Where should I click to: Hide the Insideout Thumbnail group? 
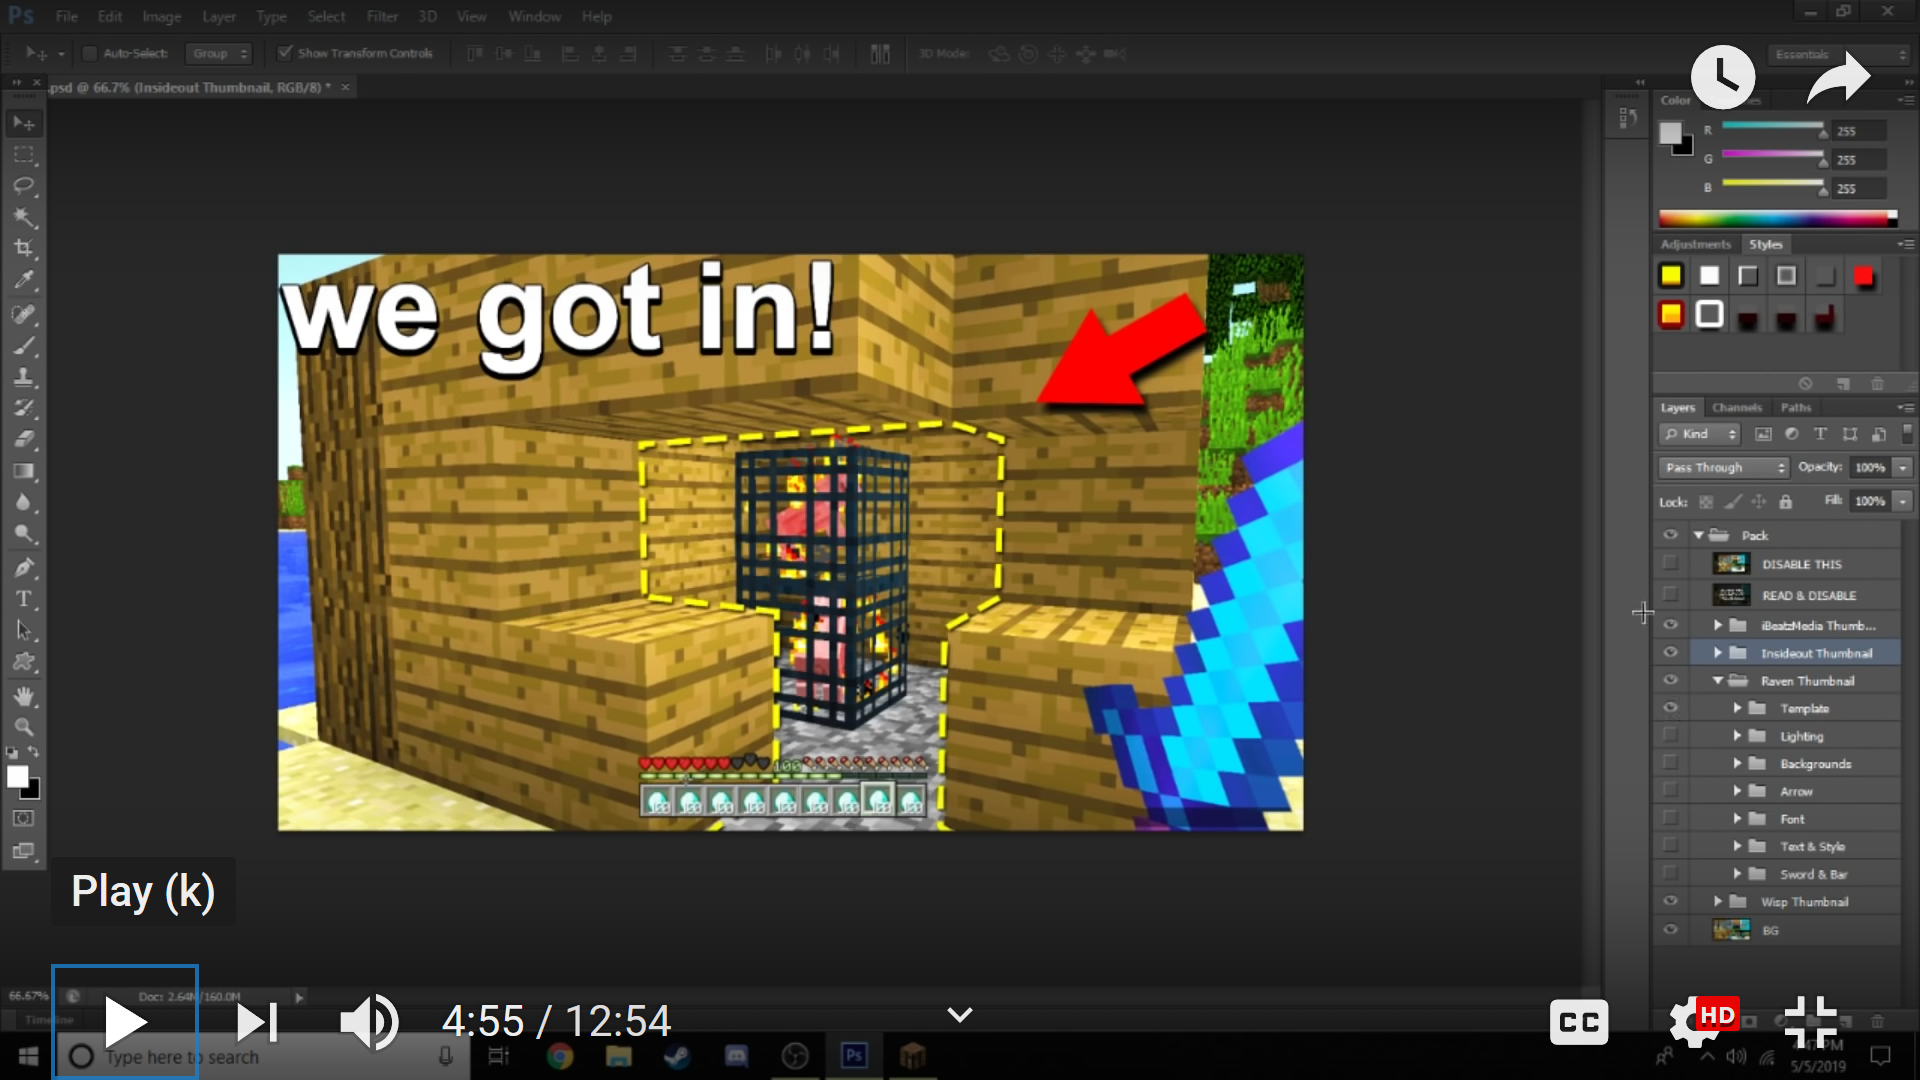click(1670, 652)
